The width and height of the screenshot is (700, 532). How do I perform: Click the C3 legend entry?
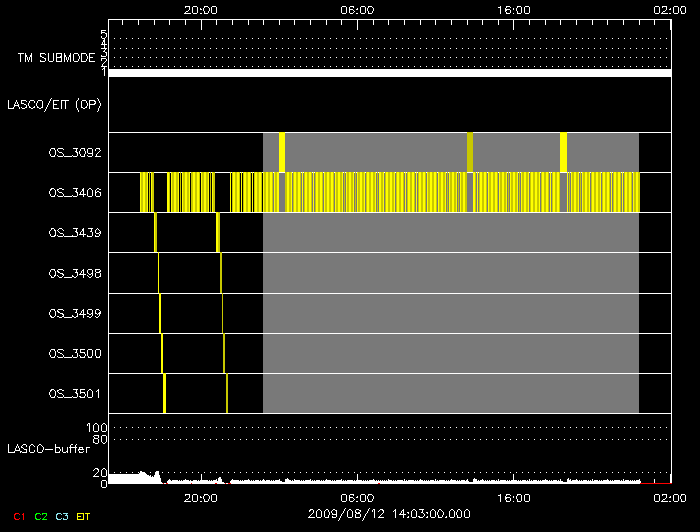pos(62,515)
